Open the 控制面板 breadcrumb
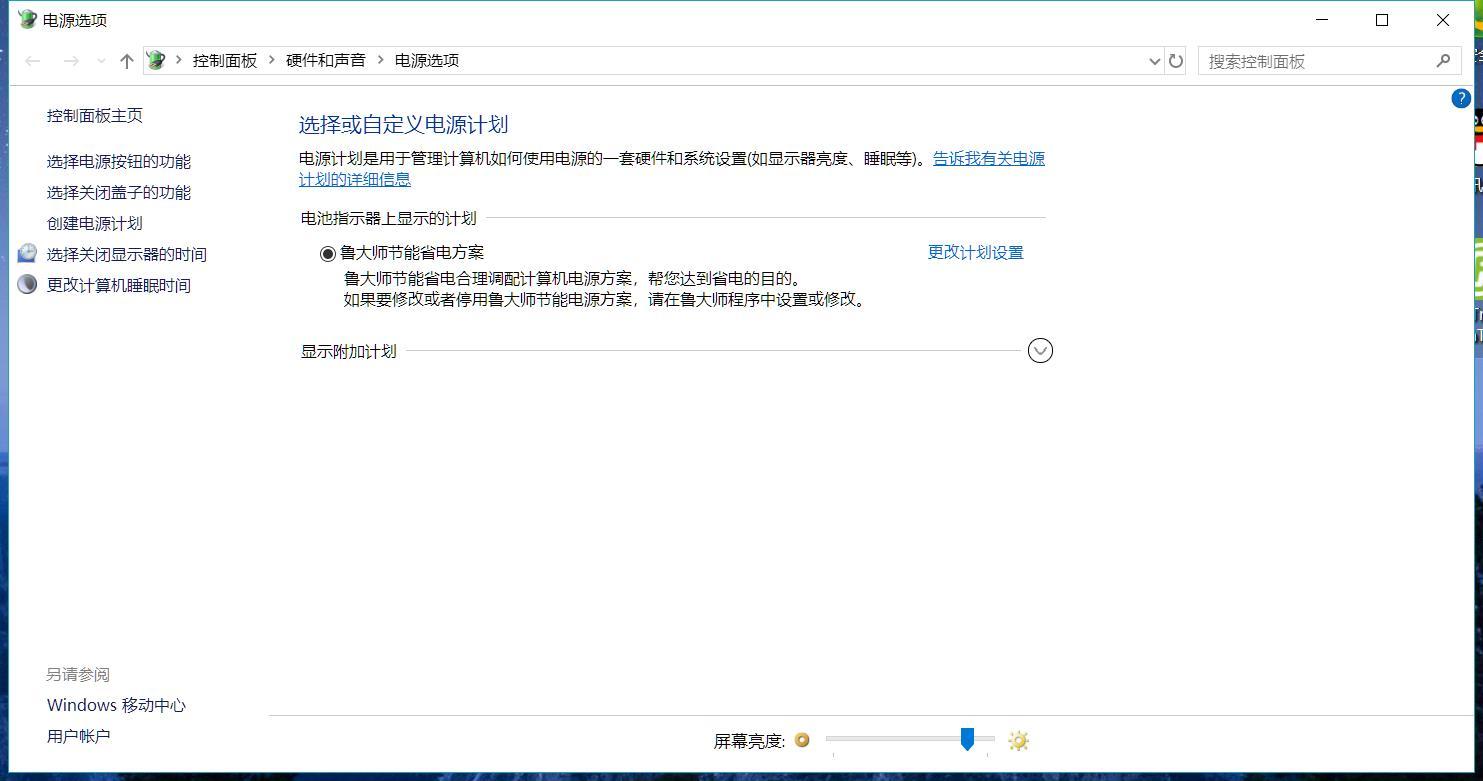The image size is (1483, 781). point(225,60)
